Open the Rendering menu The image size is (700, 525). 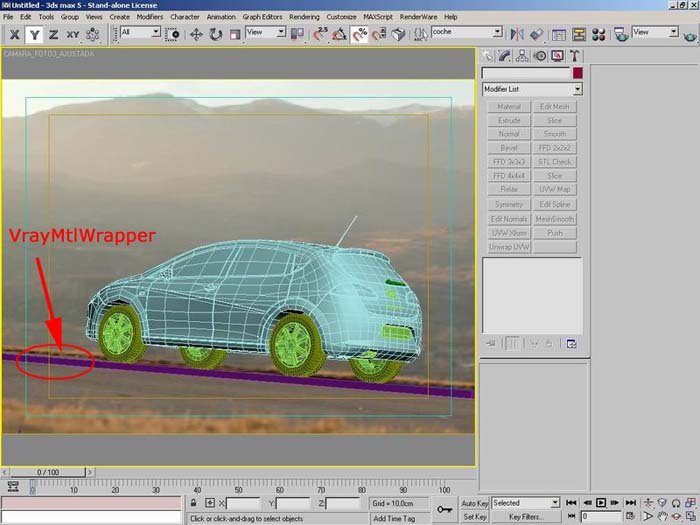click(x=304, y=17)
